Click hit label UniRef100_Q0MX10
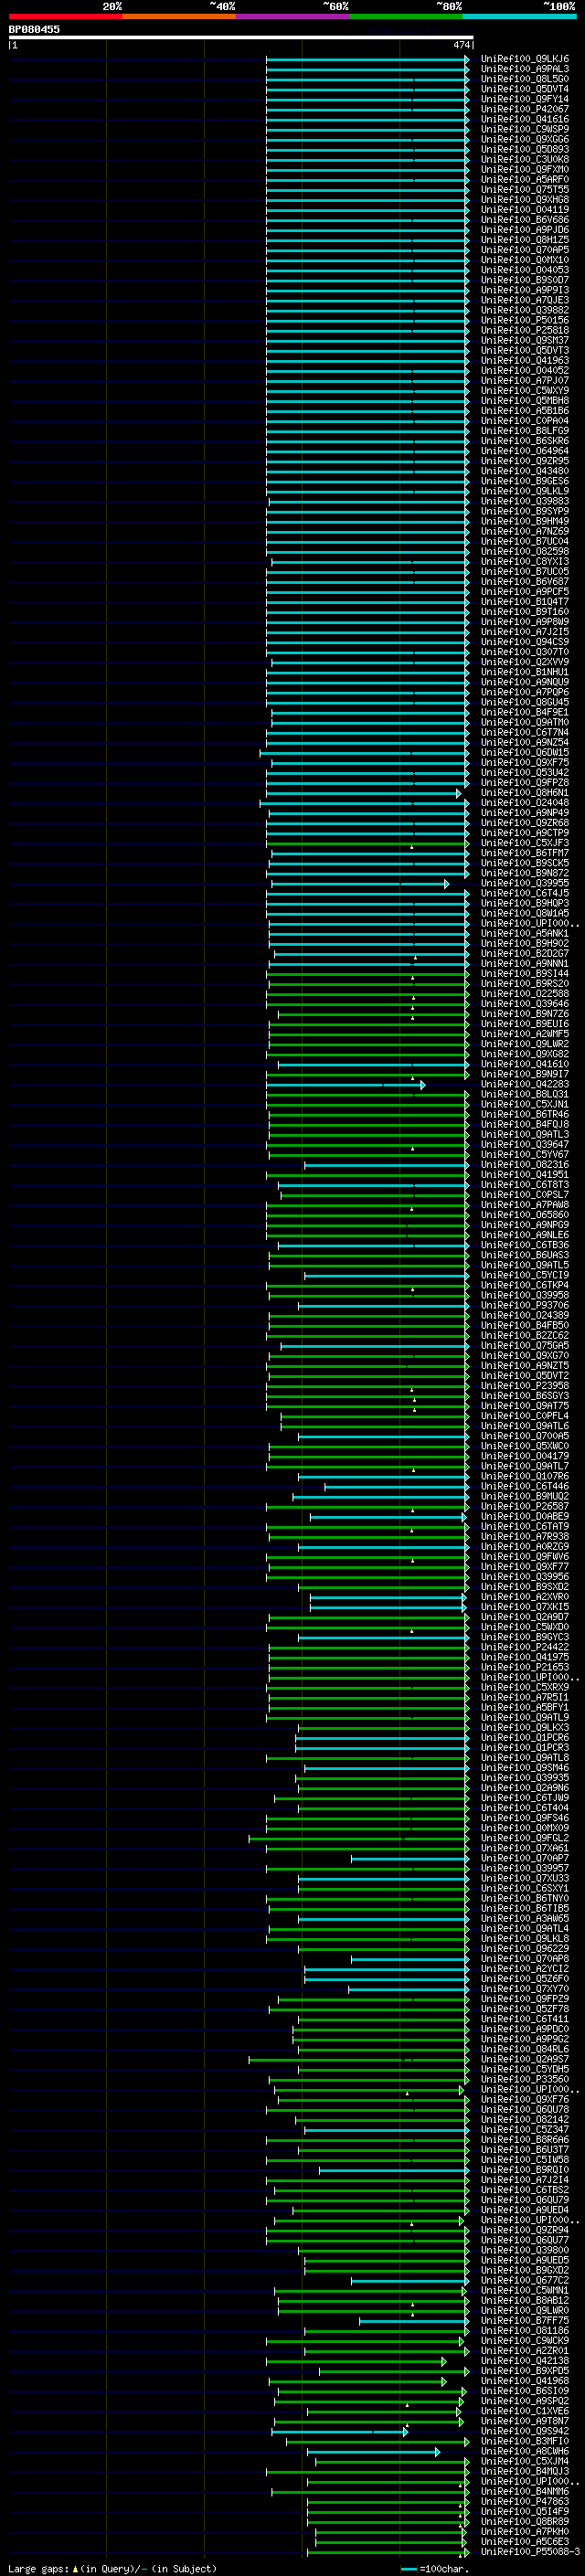The width and height of the screenshot is (585, 2576). click(525, 260)
